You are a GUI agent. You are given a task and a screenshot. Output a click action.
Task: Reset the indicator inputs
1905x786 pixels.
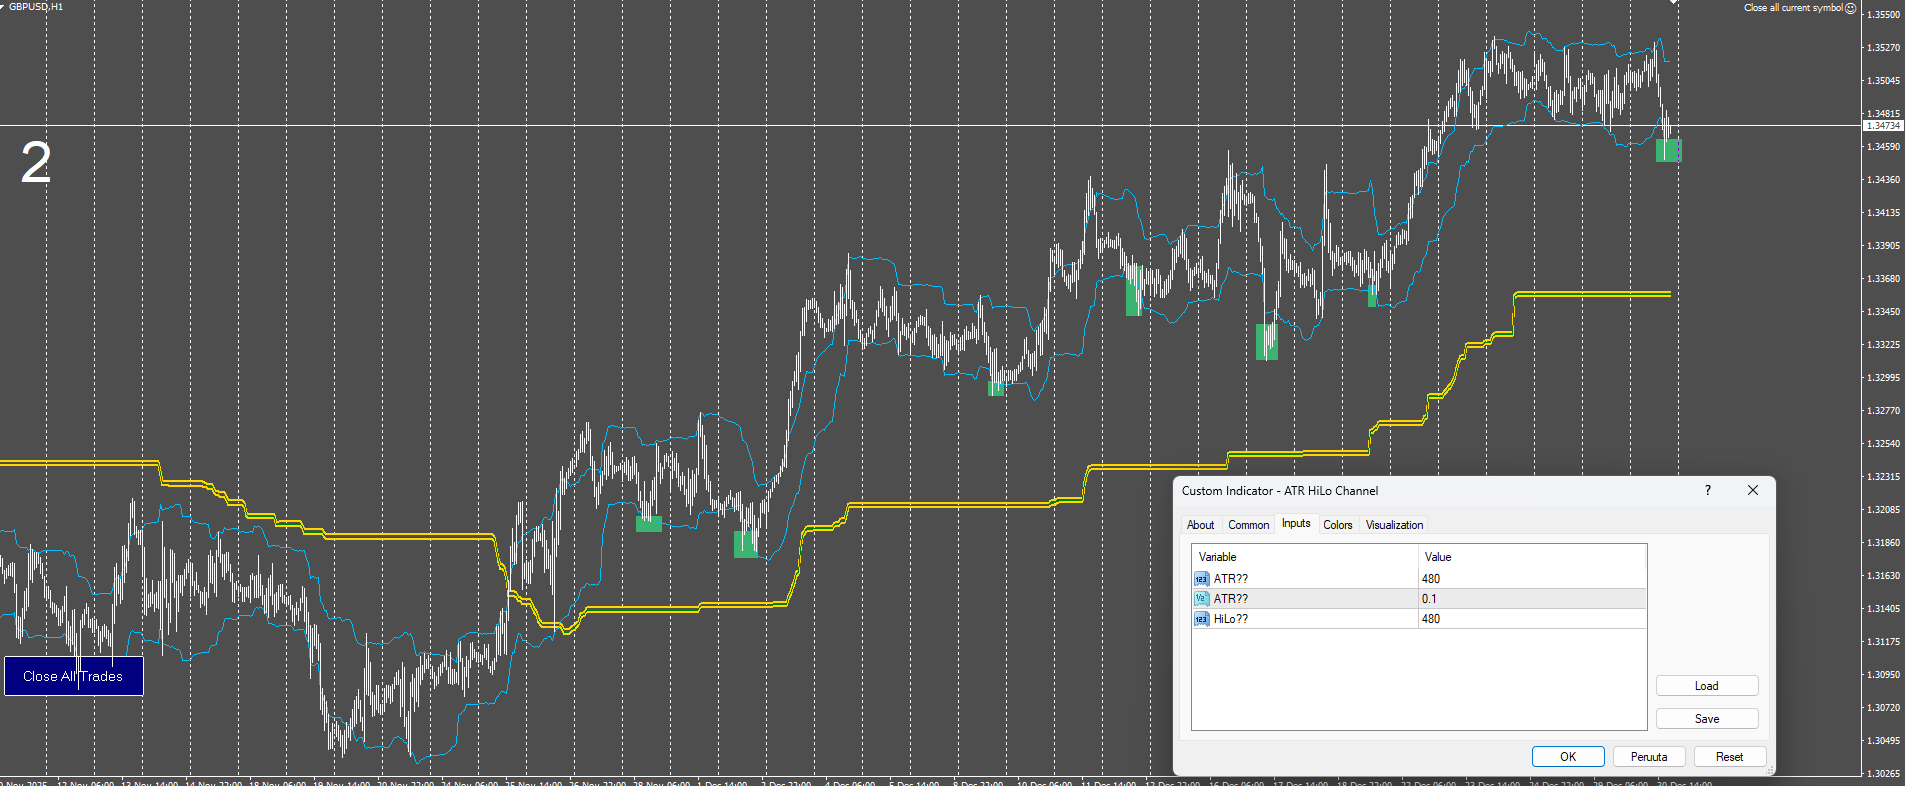tap(1729, 757)
